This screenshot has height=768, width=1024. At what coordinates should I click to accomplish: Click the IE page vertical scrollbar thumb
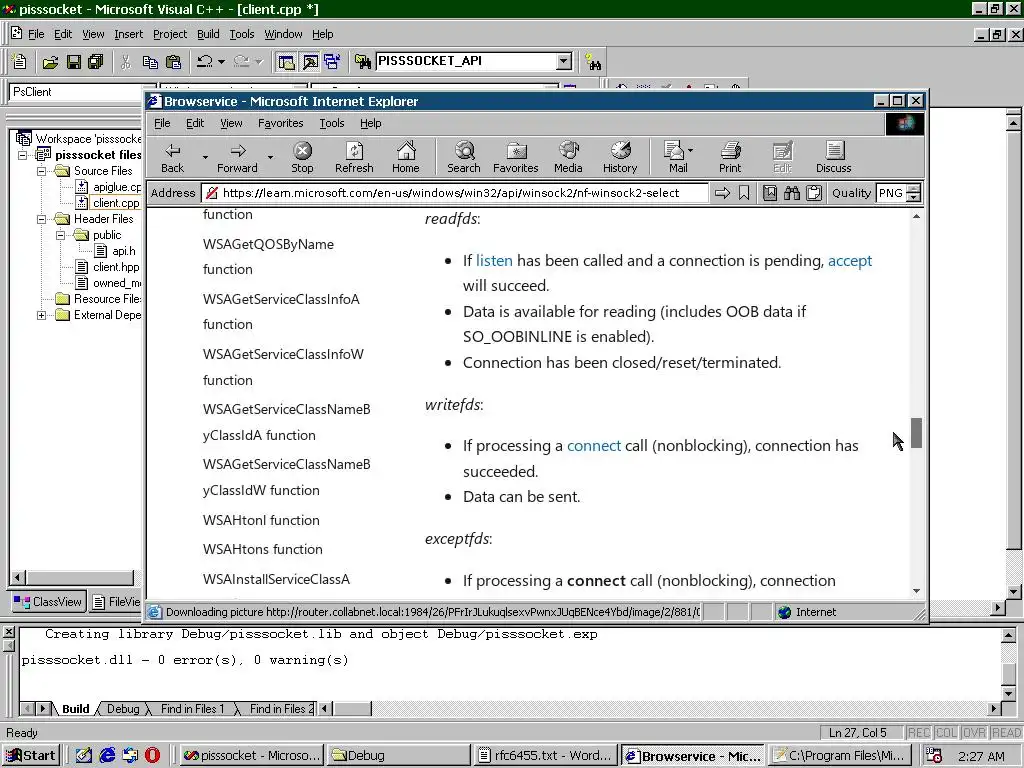pos(916,433)
